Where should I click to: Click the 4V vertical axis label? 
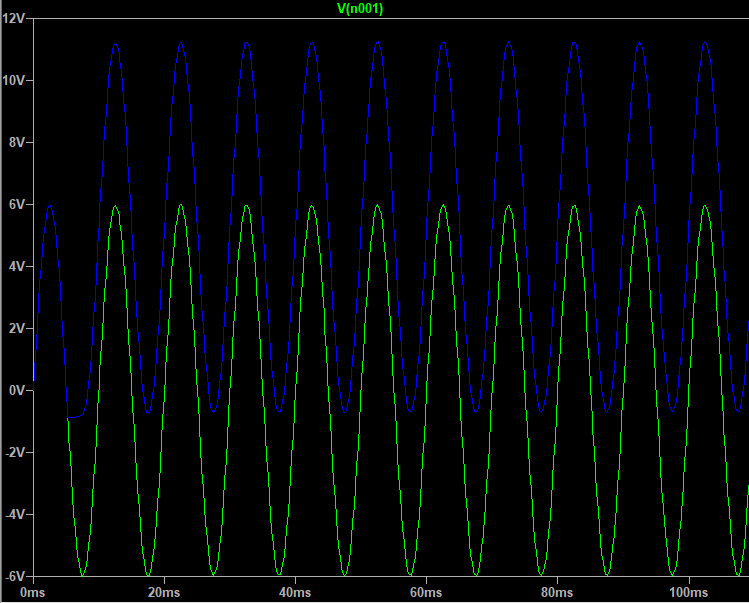pos(17,267)
